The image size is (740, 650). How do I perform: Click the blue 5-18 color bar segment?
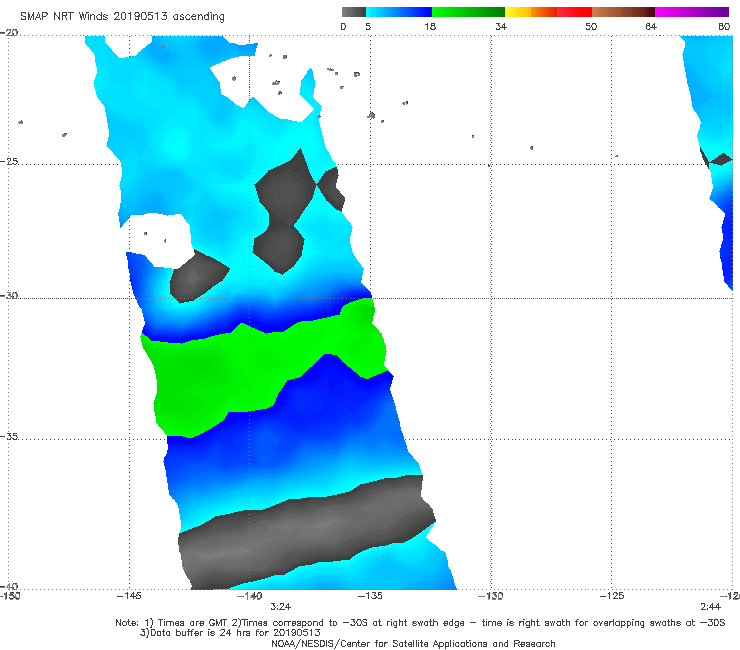tap(399, 12)
